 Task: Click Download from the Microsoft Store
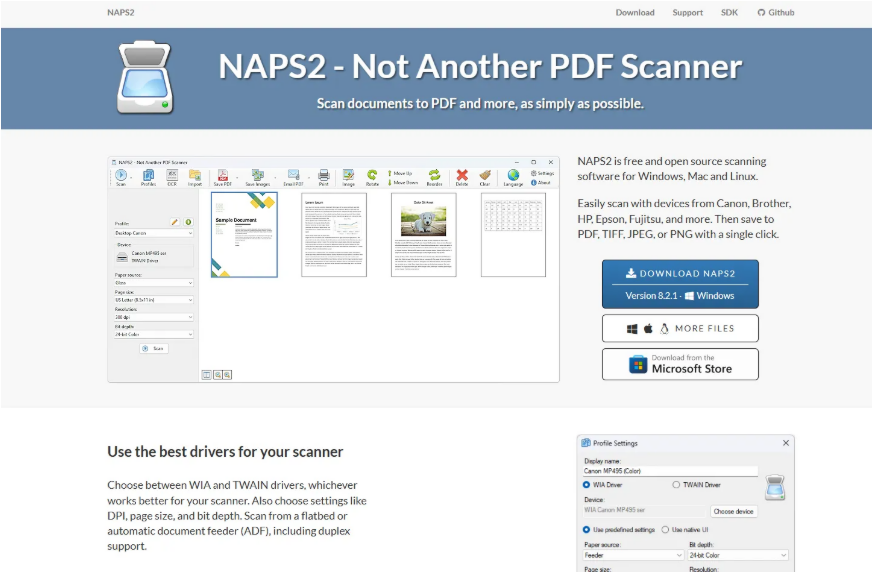(680, 364)
